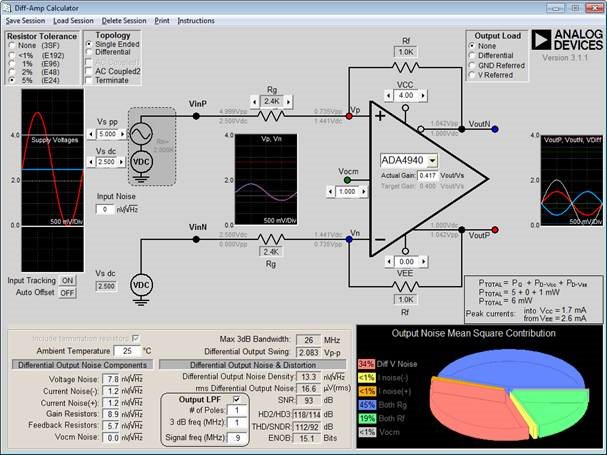Decrease Vocm with left arrow

(x=330, y=192)
